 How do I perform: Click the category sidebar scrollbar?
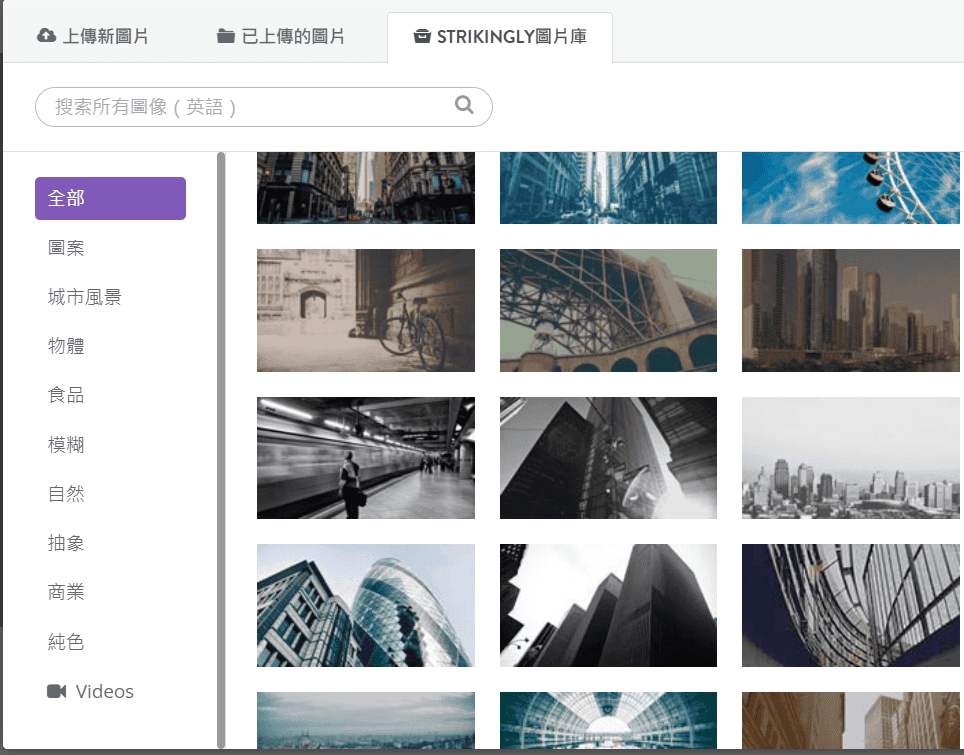tap(221, 450)
